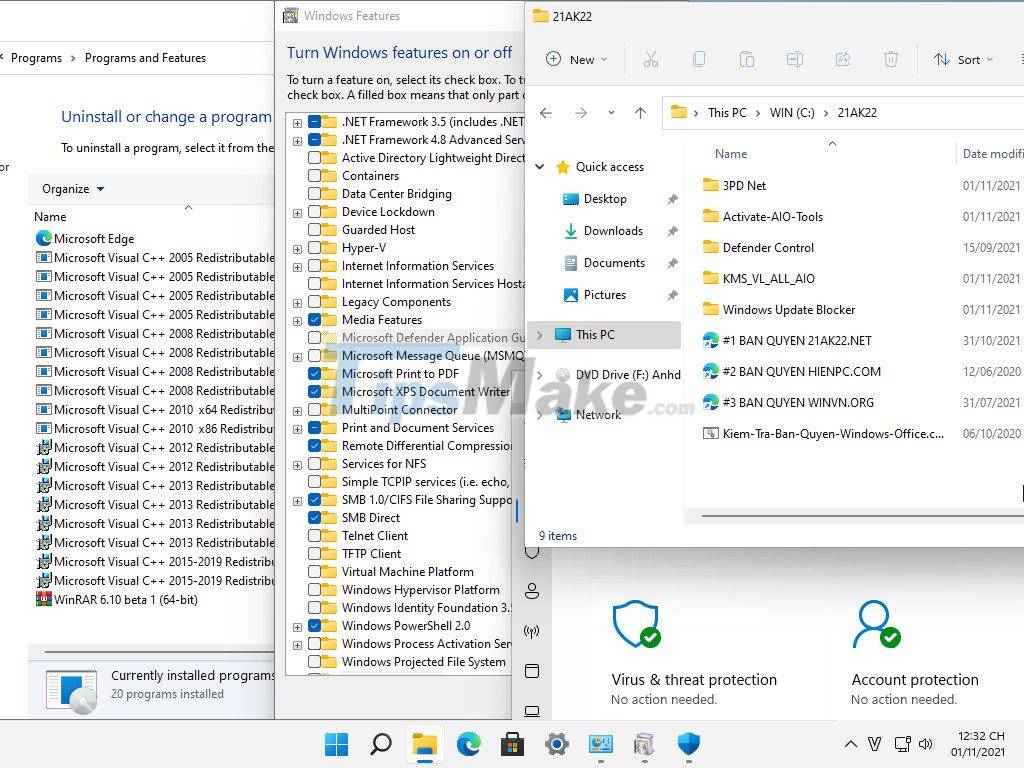
Task: Open Search from the taskbar
Action: point(381,743)
